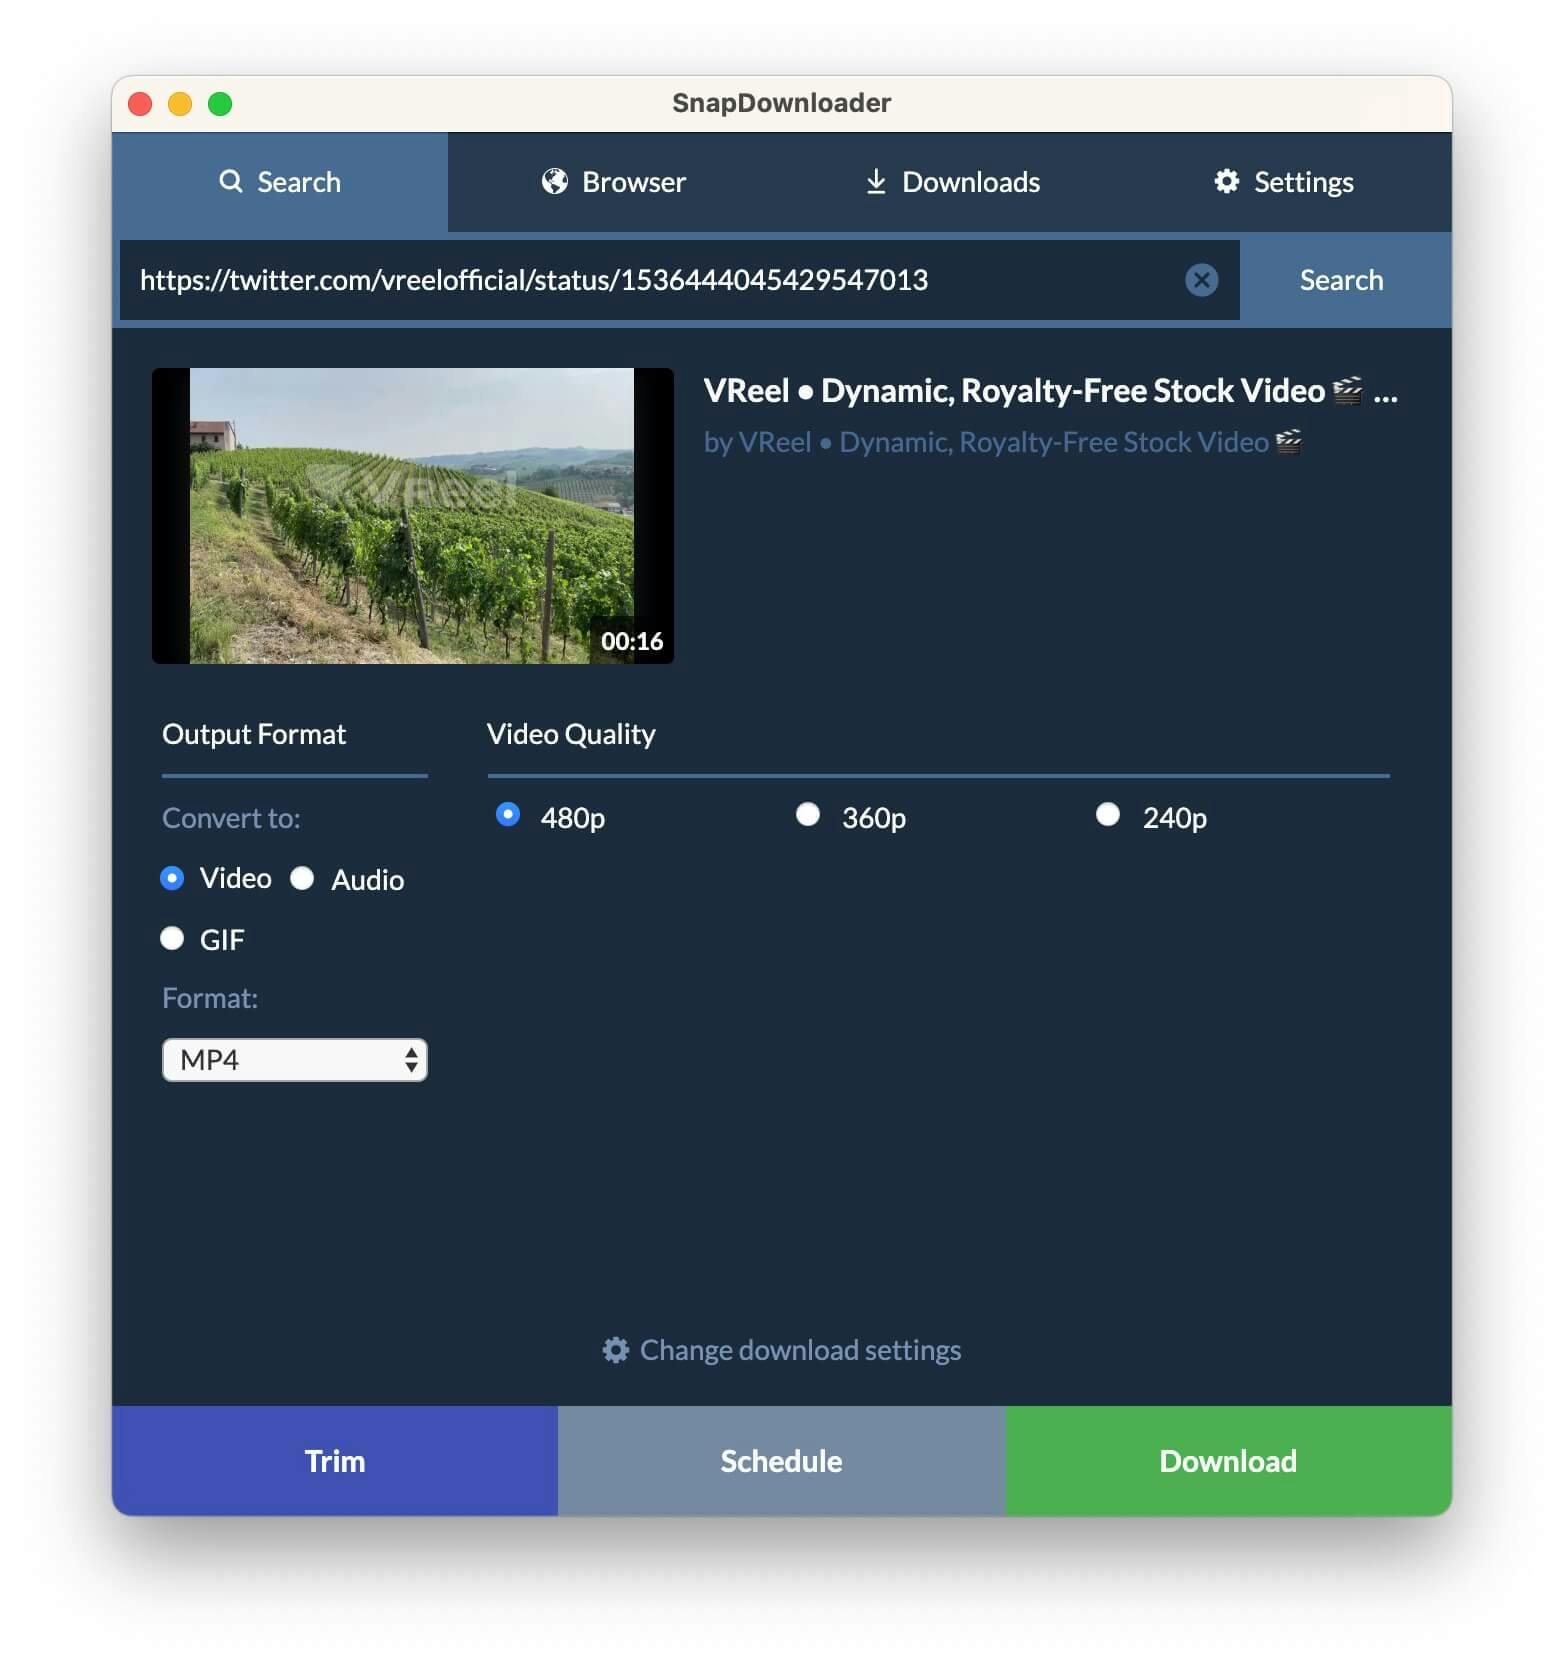The height and width of the screenshot is (1664, 1564).
Task: Choose GIF as convert-to option
Action: pos(172,938)
